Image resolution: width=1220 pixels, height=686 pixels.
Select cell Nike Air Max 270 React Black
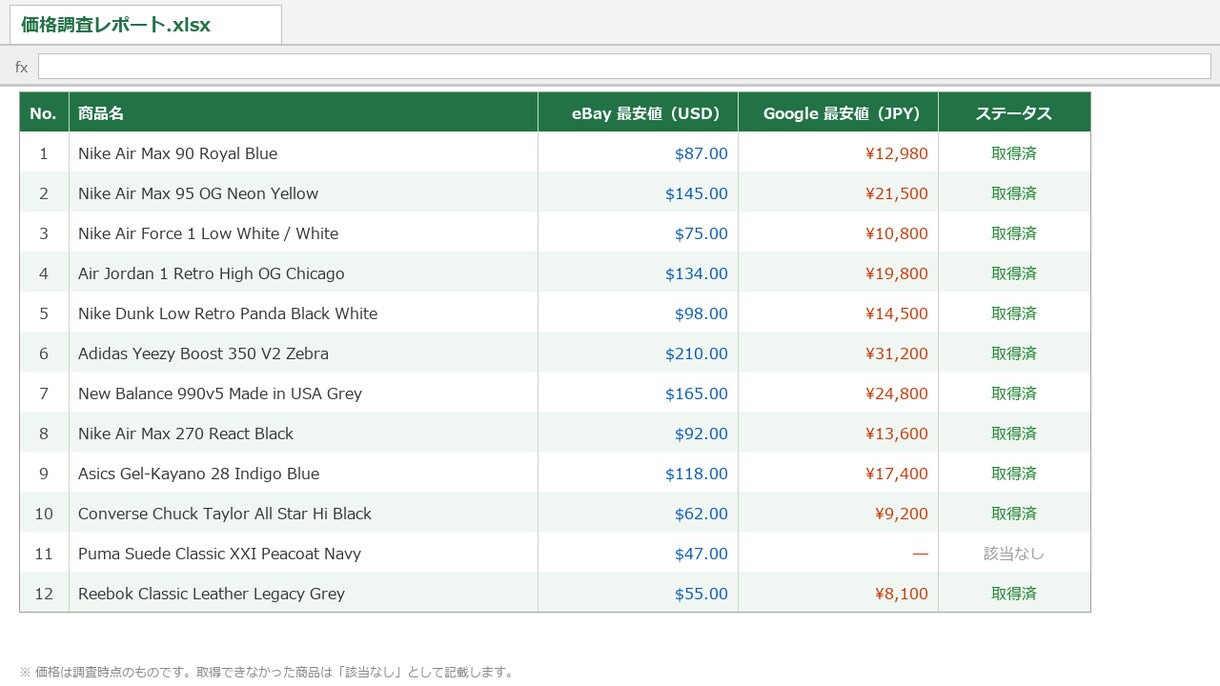coord(303,433)
